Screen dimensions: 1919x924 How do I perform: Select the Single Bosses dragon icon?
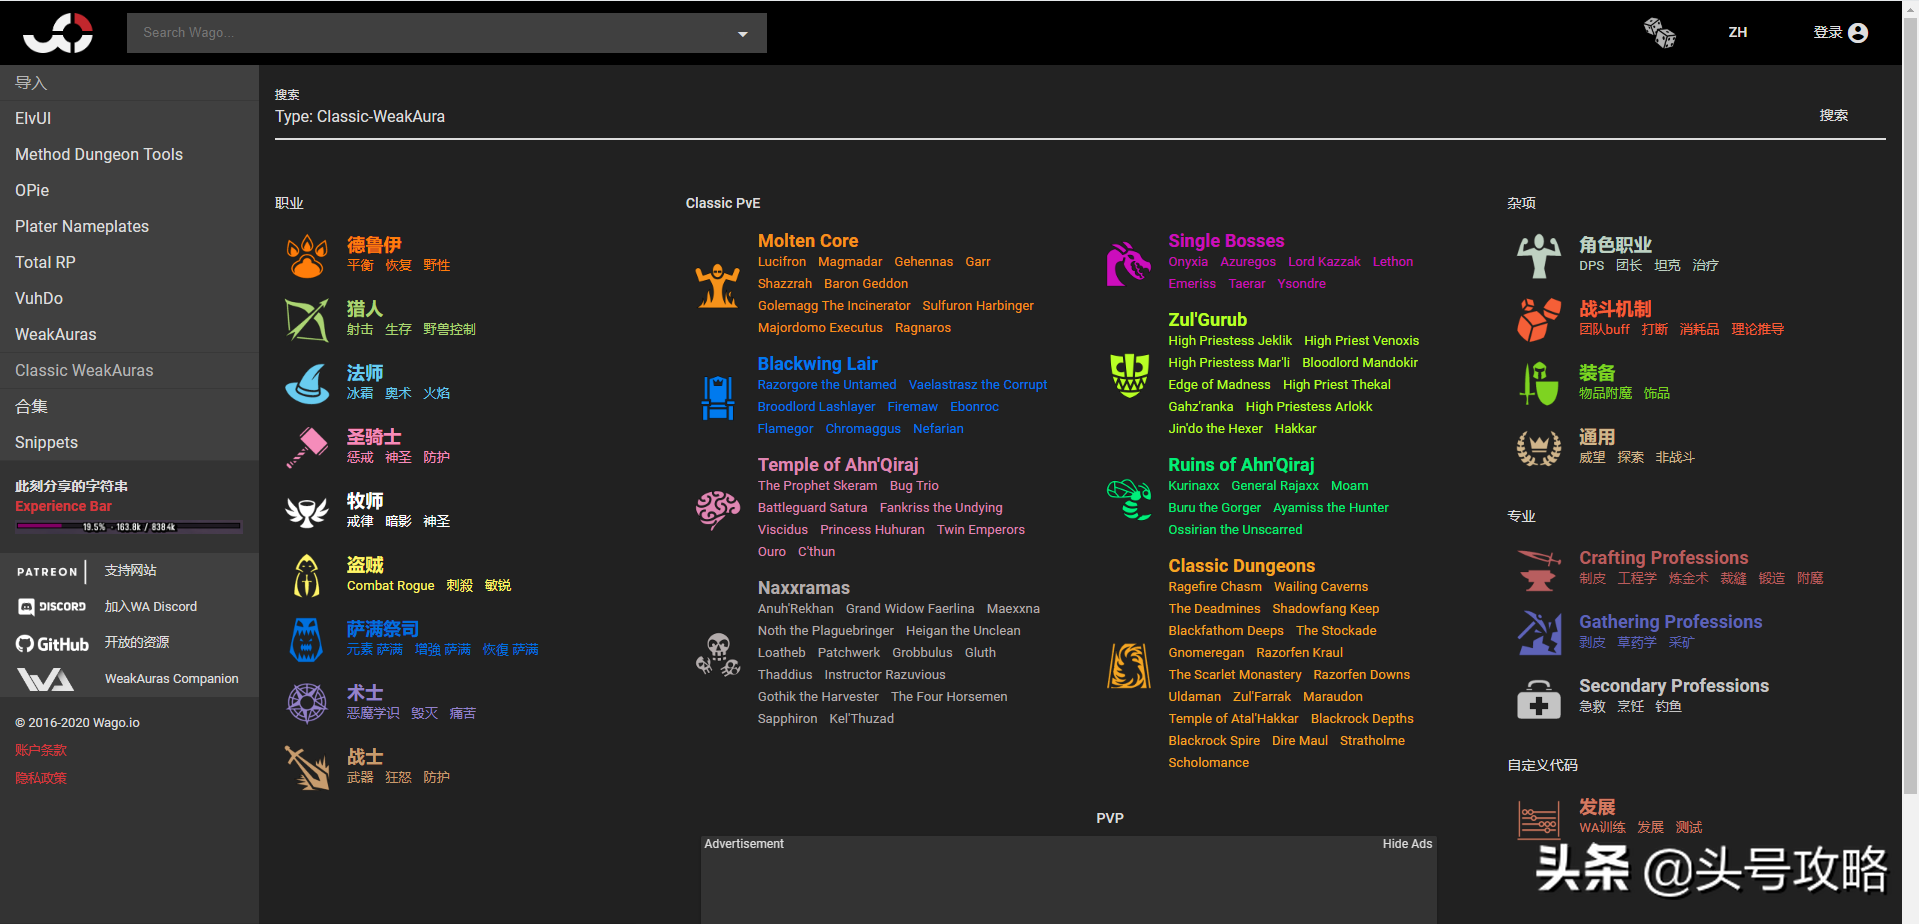click(x=1128, y=264)
